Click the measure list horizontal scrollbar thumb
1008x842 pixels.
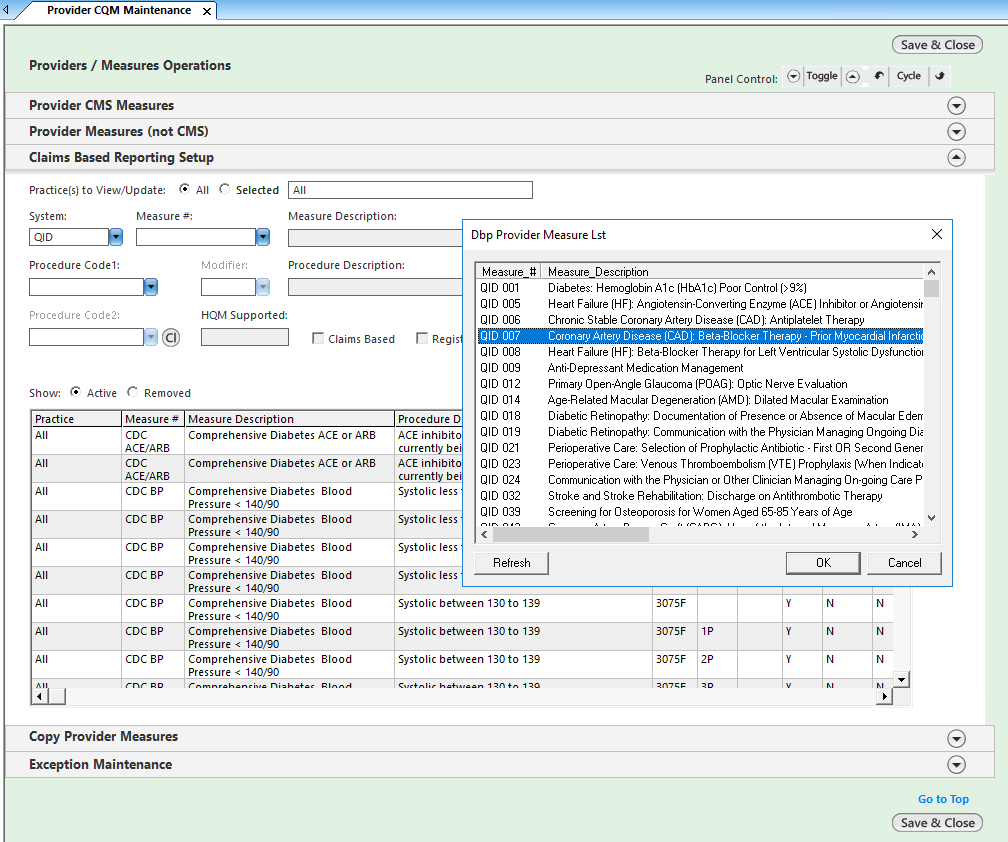(570, 534)
